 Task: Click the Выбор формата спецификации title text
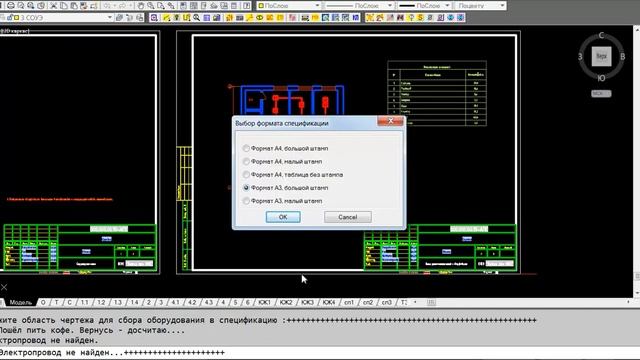point(282,123)
